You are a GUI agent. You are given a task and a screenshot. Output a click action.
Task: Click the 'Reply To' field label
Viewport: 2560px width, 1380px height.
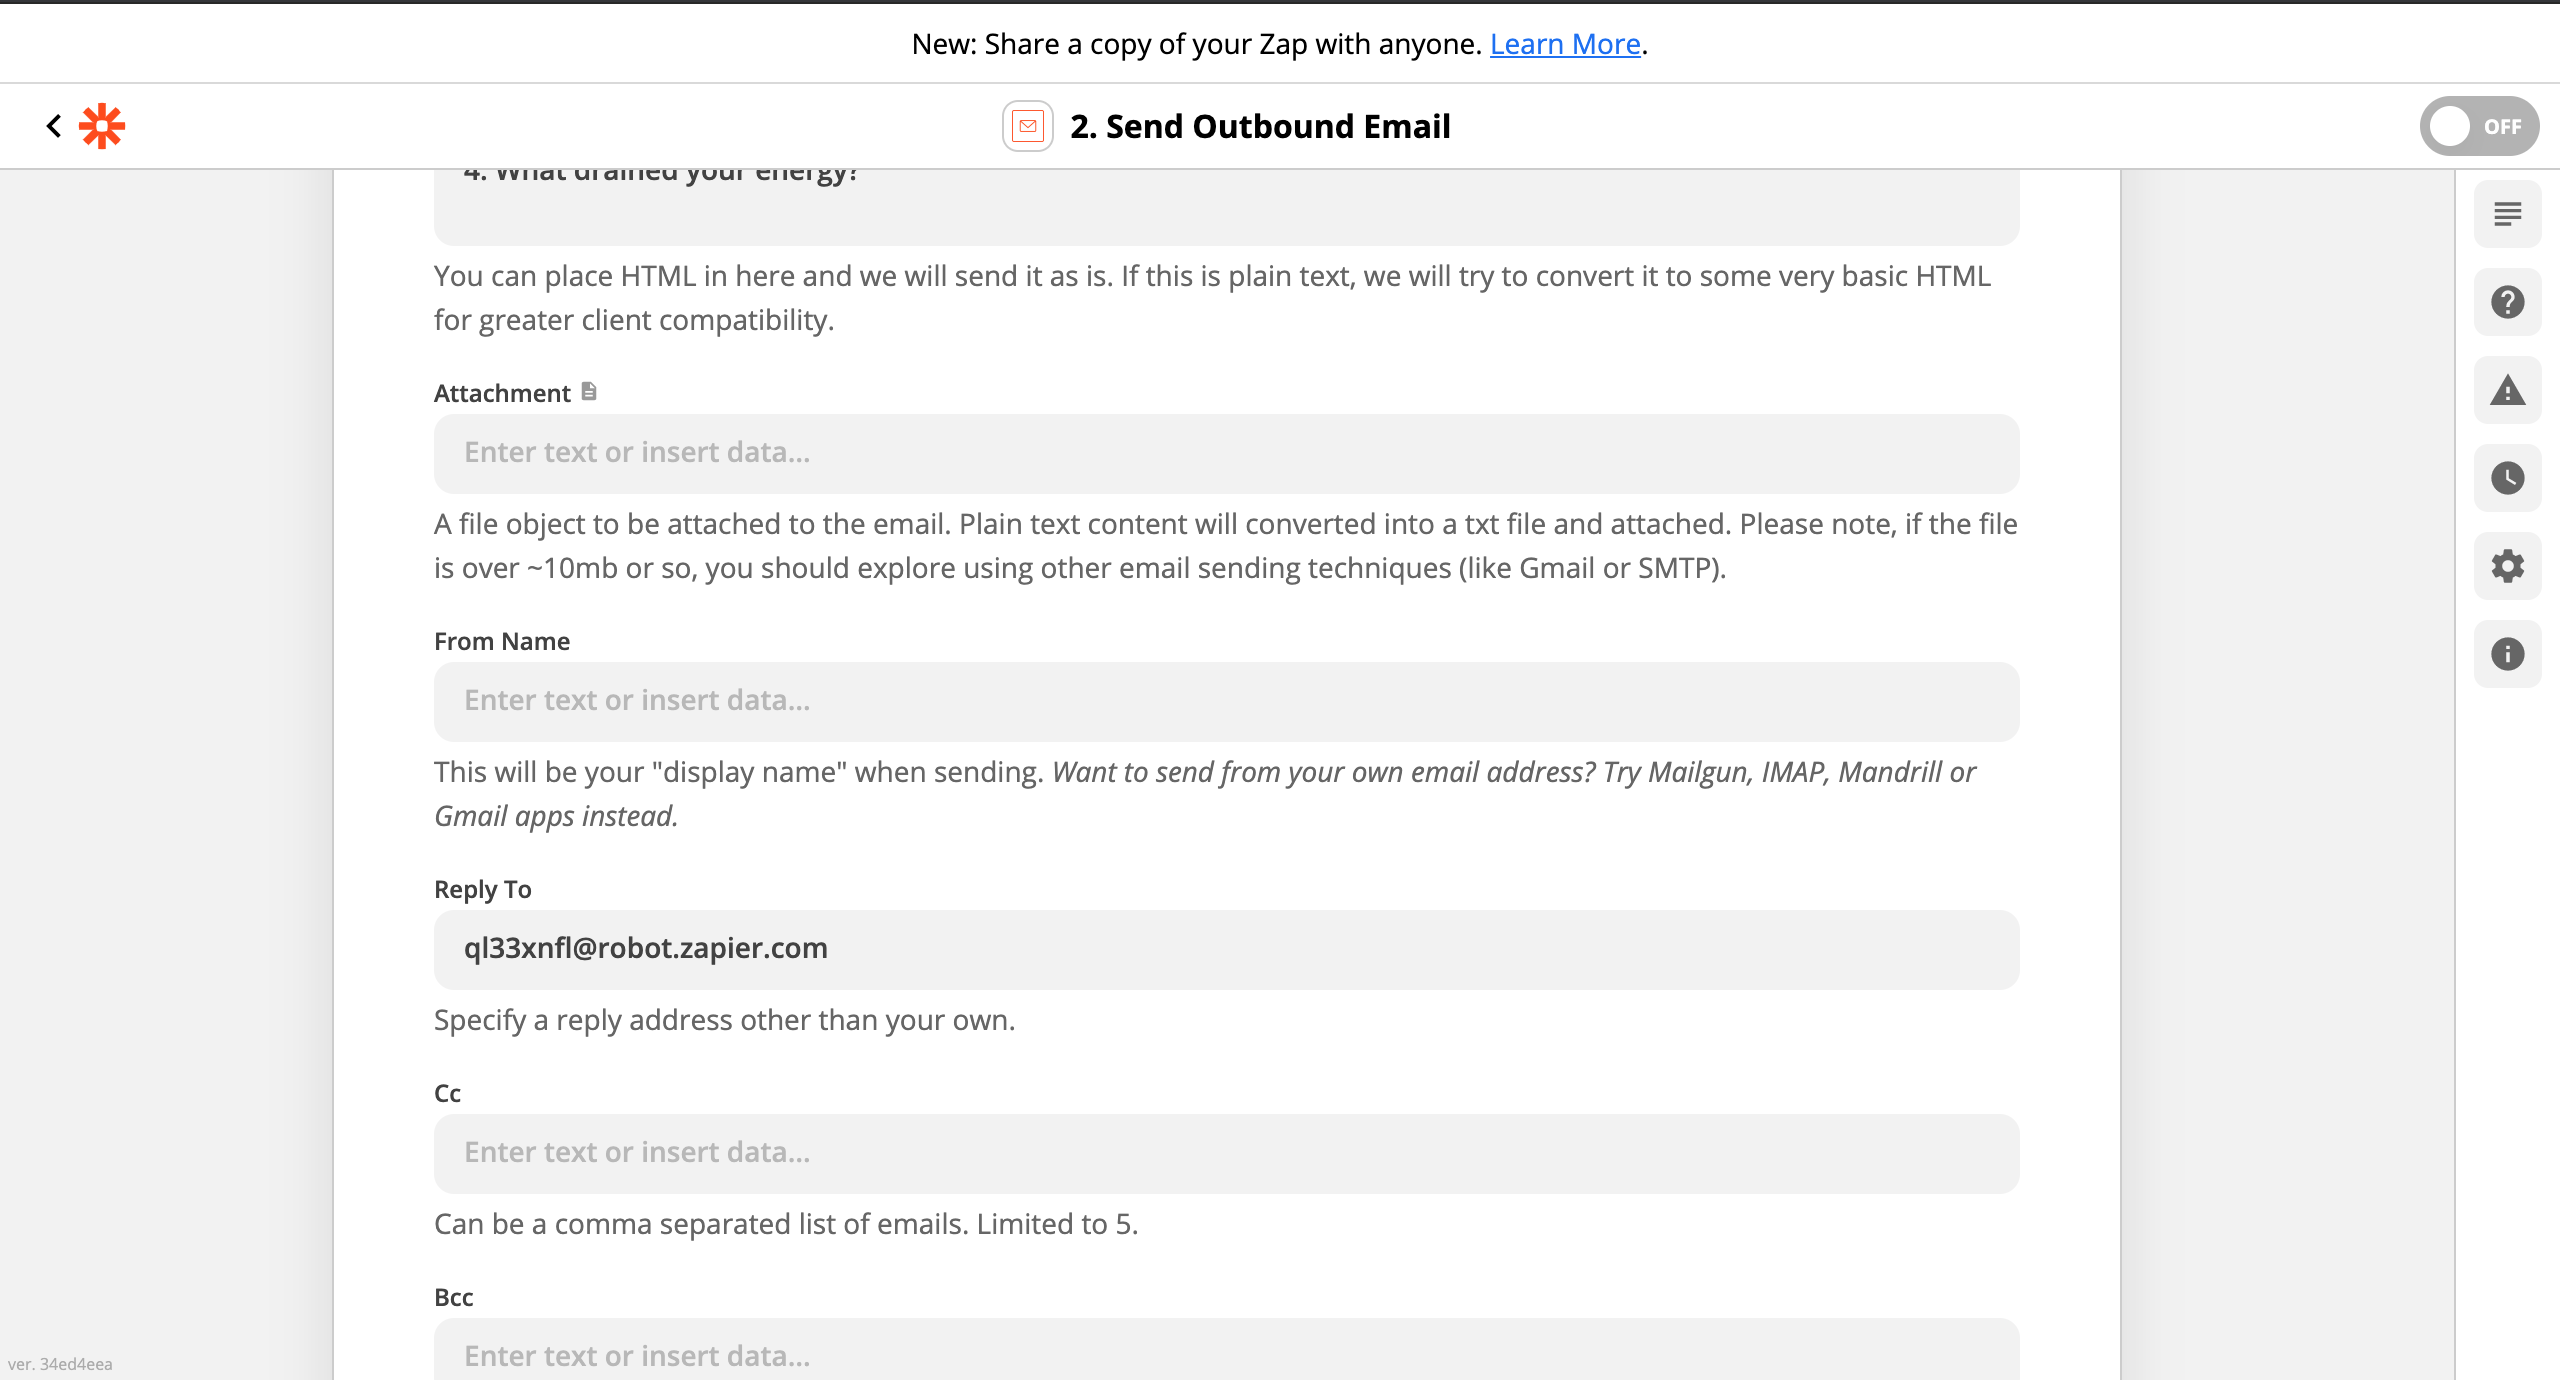tap(483, 889)
